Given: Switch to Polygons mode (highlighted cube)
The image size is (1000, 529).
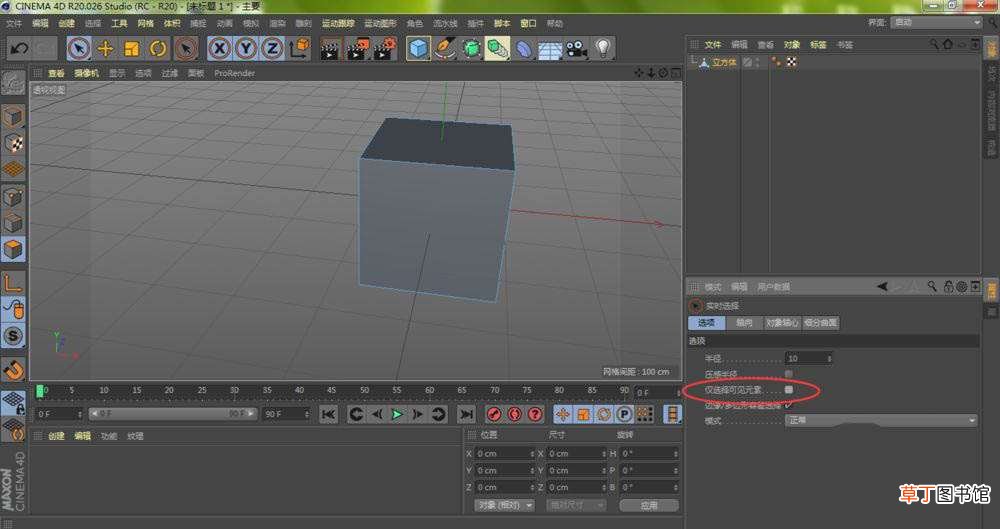Looking at the screenshot, I should point(13,250).
